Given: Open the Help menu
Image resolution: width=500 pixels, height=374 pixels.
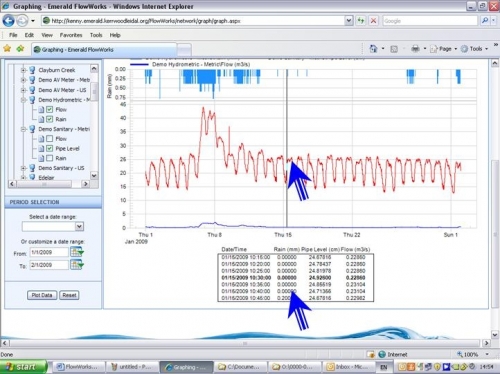Looking at the screenshot, I should tap(115, 35).
